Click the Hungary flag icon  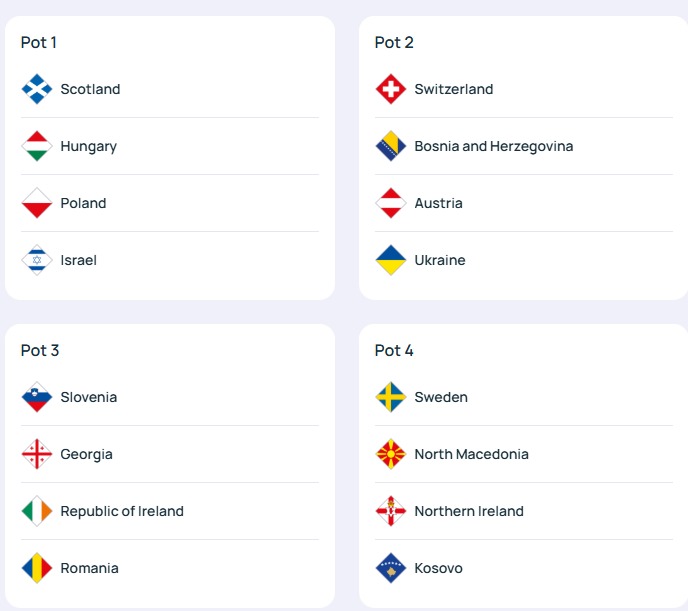pyautogui.click(x=37, y=146)
